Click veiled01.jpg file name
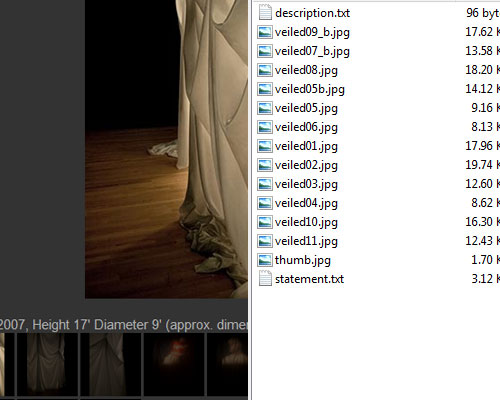The height and width of the screenshot is (400, 500). [x=306, y=146]
